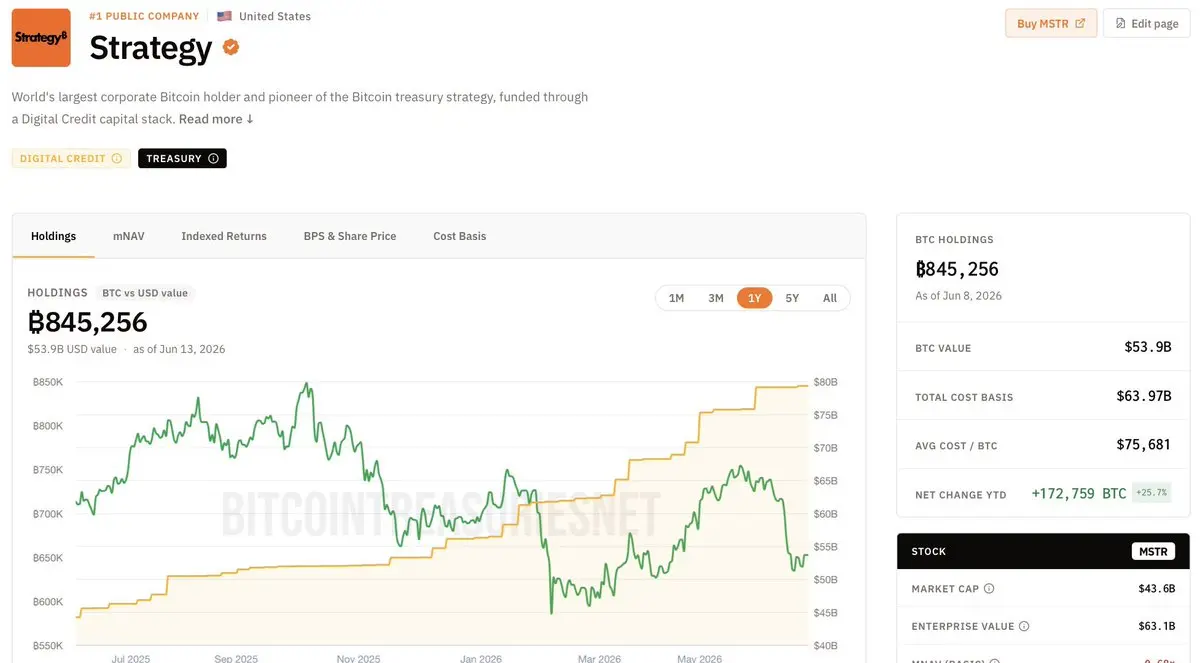
Task: Click the Enterprise Value $63.1B amount
Action: click(1156, 626)
